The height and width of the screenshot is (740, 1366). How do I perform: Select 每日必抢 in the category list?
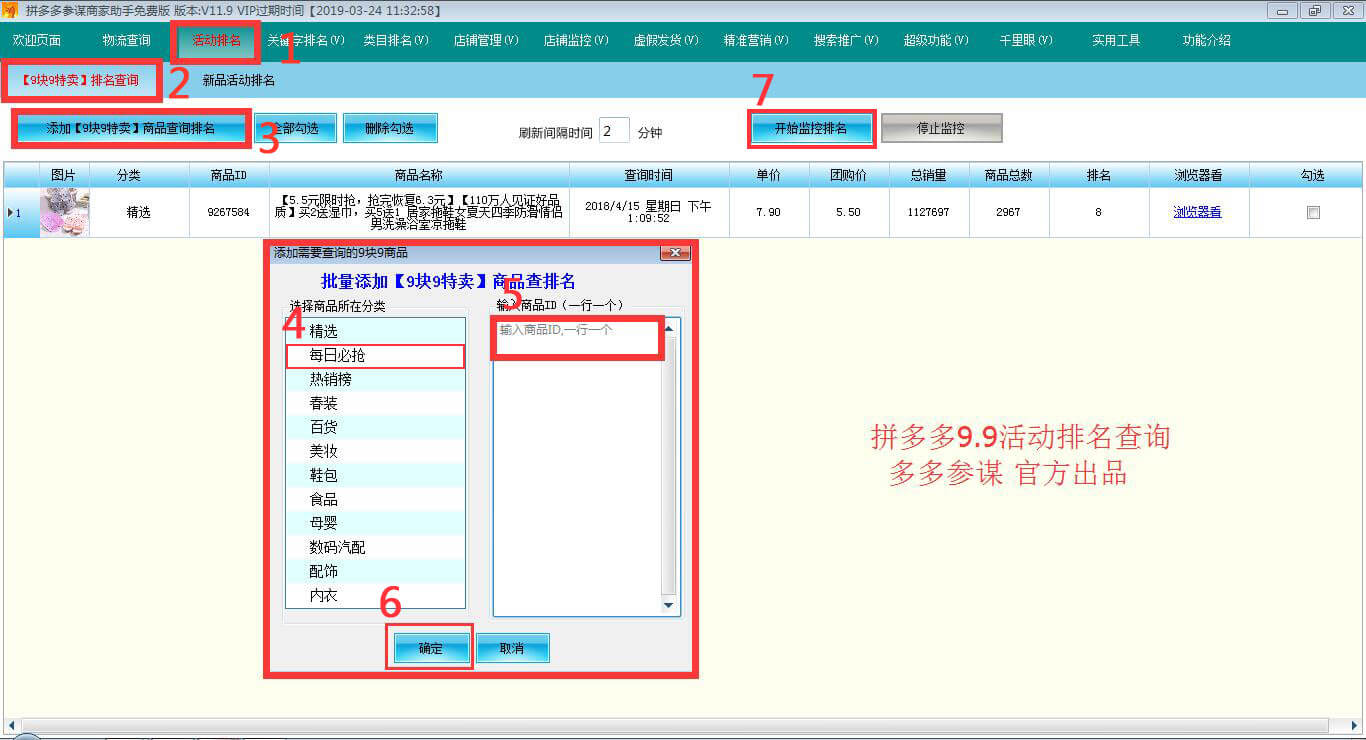[x=376, y=355]
